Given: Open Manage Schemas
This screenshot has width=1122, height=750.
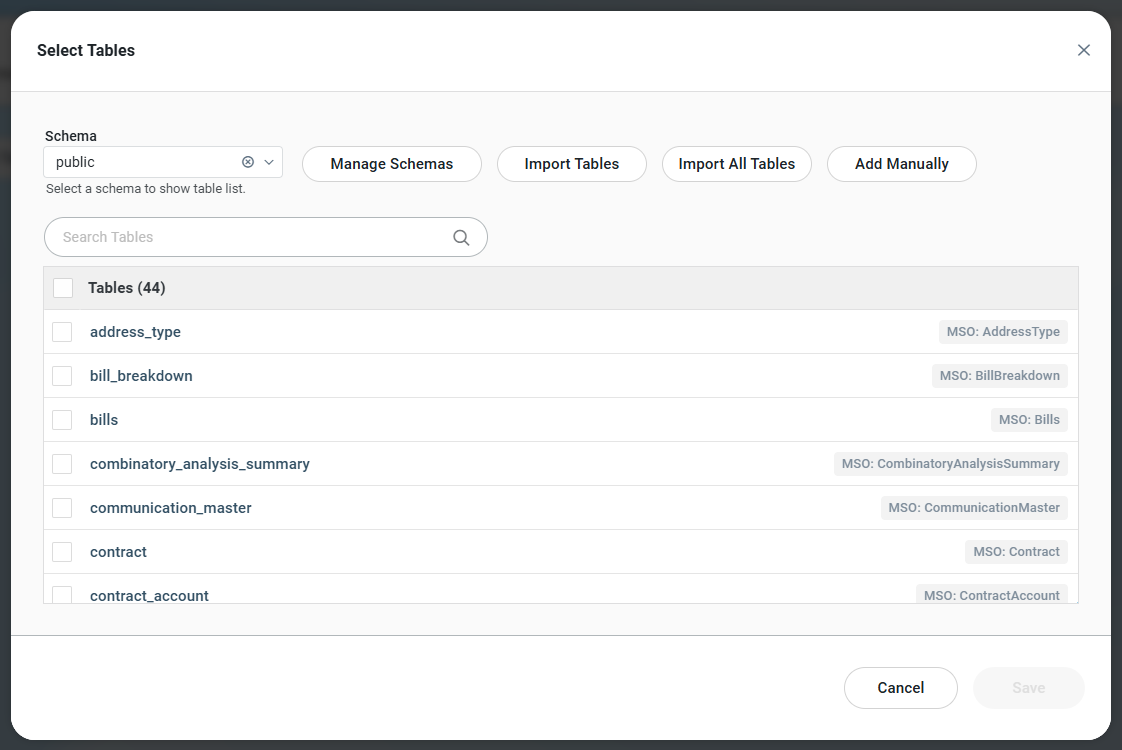Looking at the screenshot, I should 392,164.
